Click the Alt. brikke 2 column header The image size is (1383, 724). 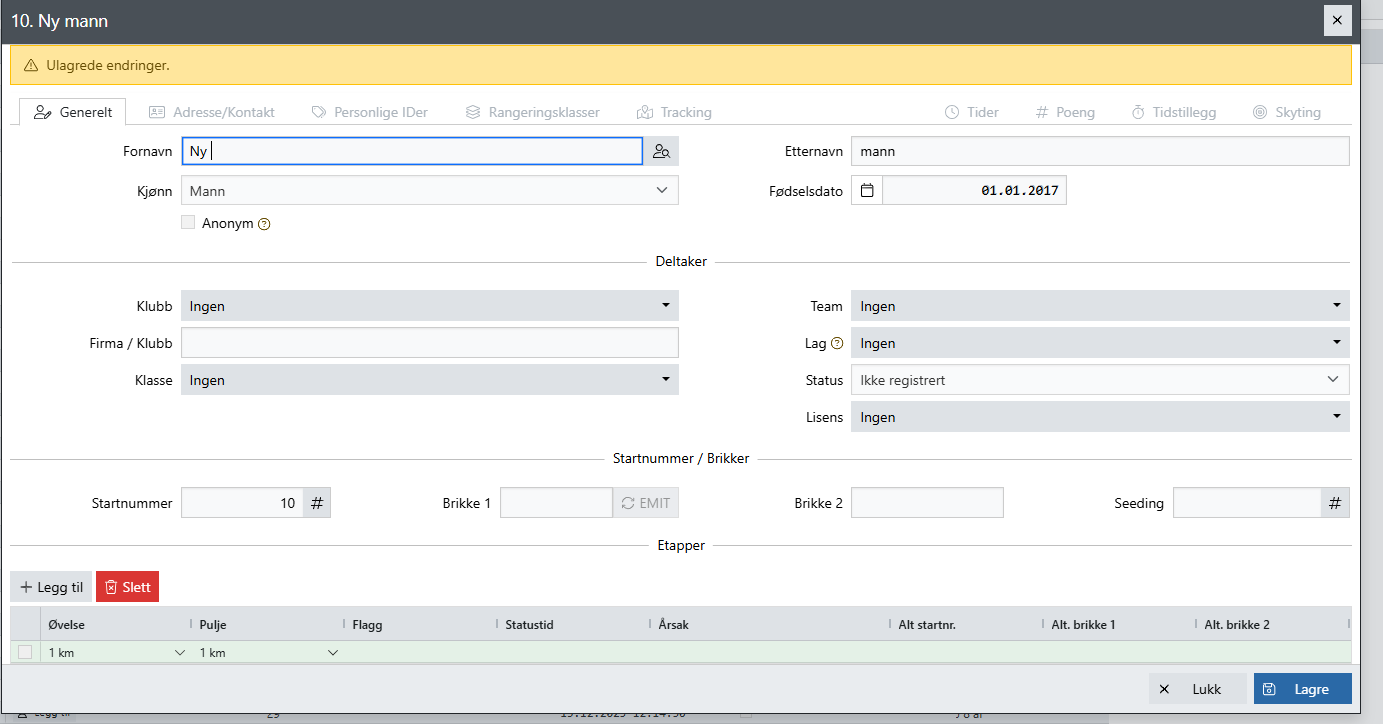click(x=1273, y=624)
